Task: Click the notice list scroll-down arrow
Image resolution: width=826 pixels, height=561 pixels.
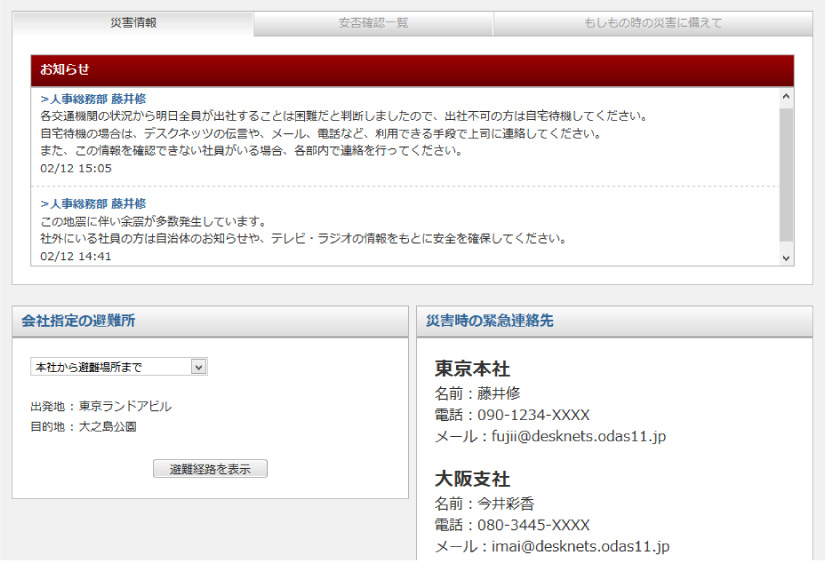Action: point(786,258)
